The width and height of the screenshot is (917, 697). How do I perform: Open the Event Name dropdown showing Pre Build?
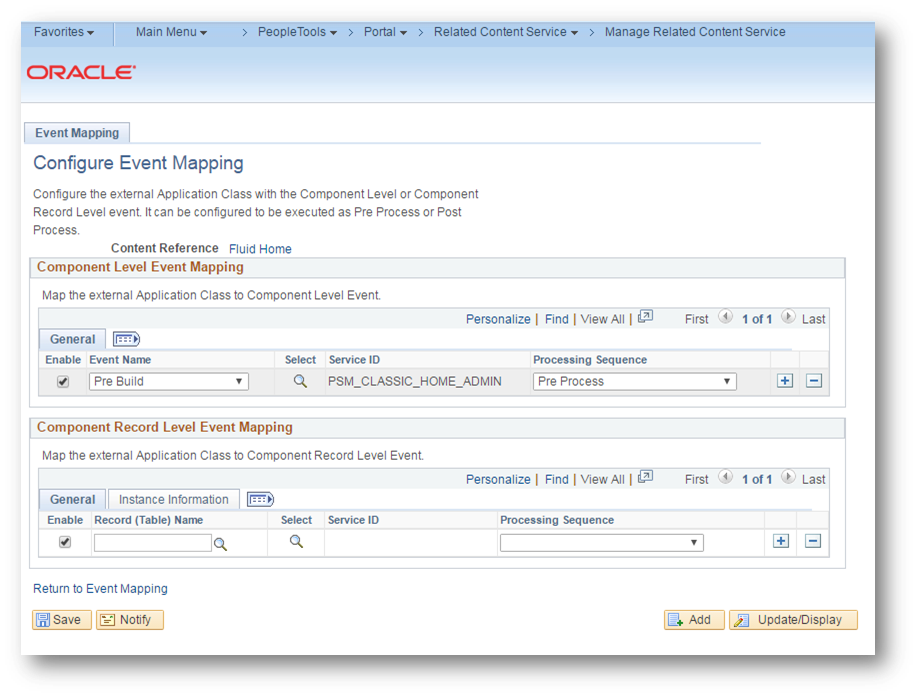click(168, 381)
